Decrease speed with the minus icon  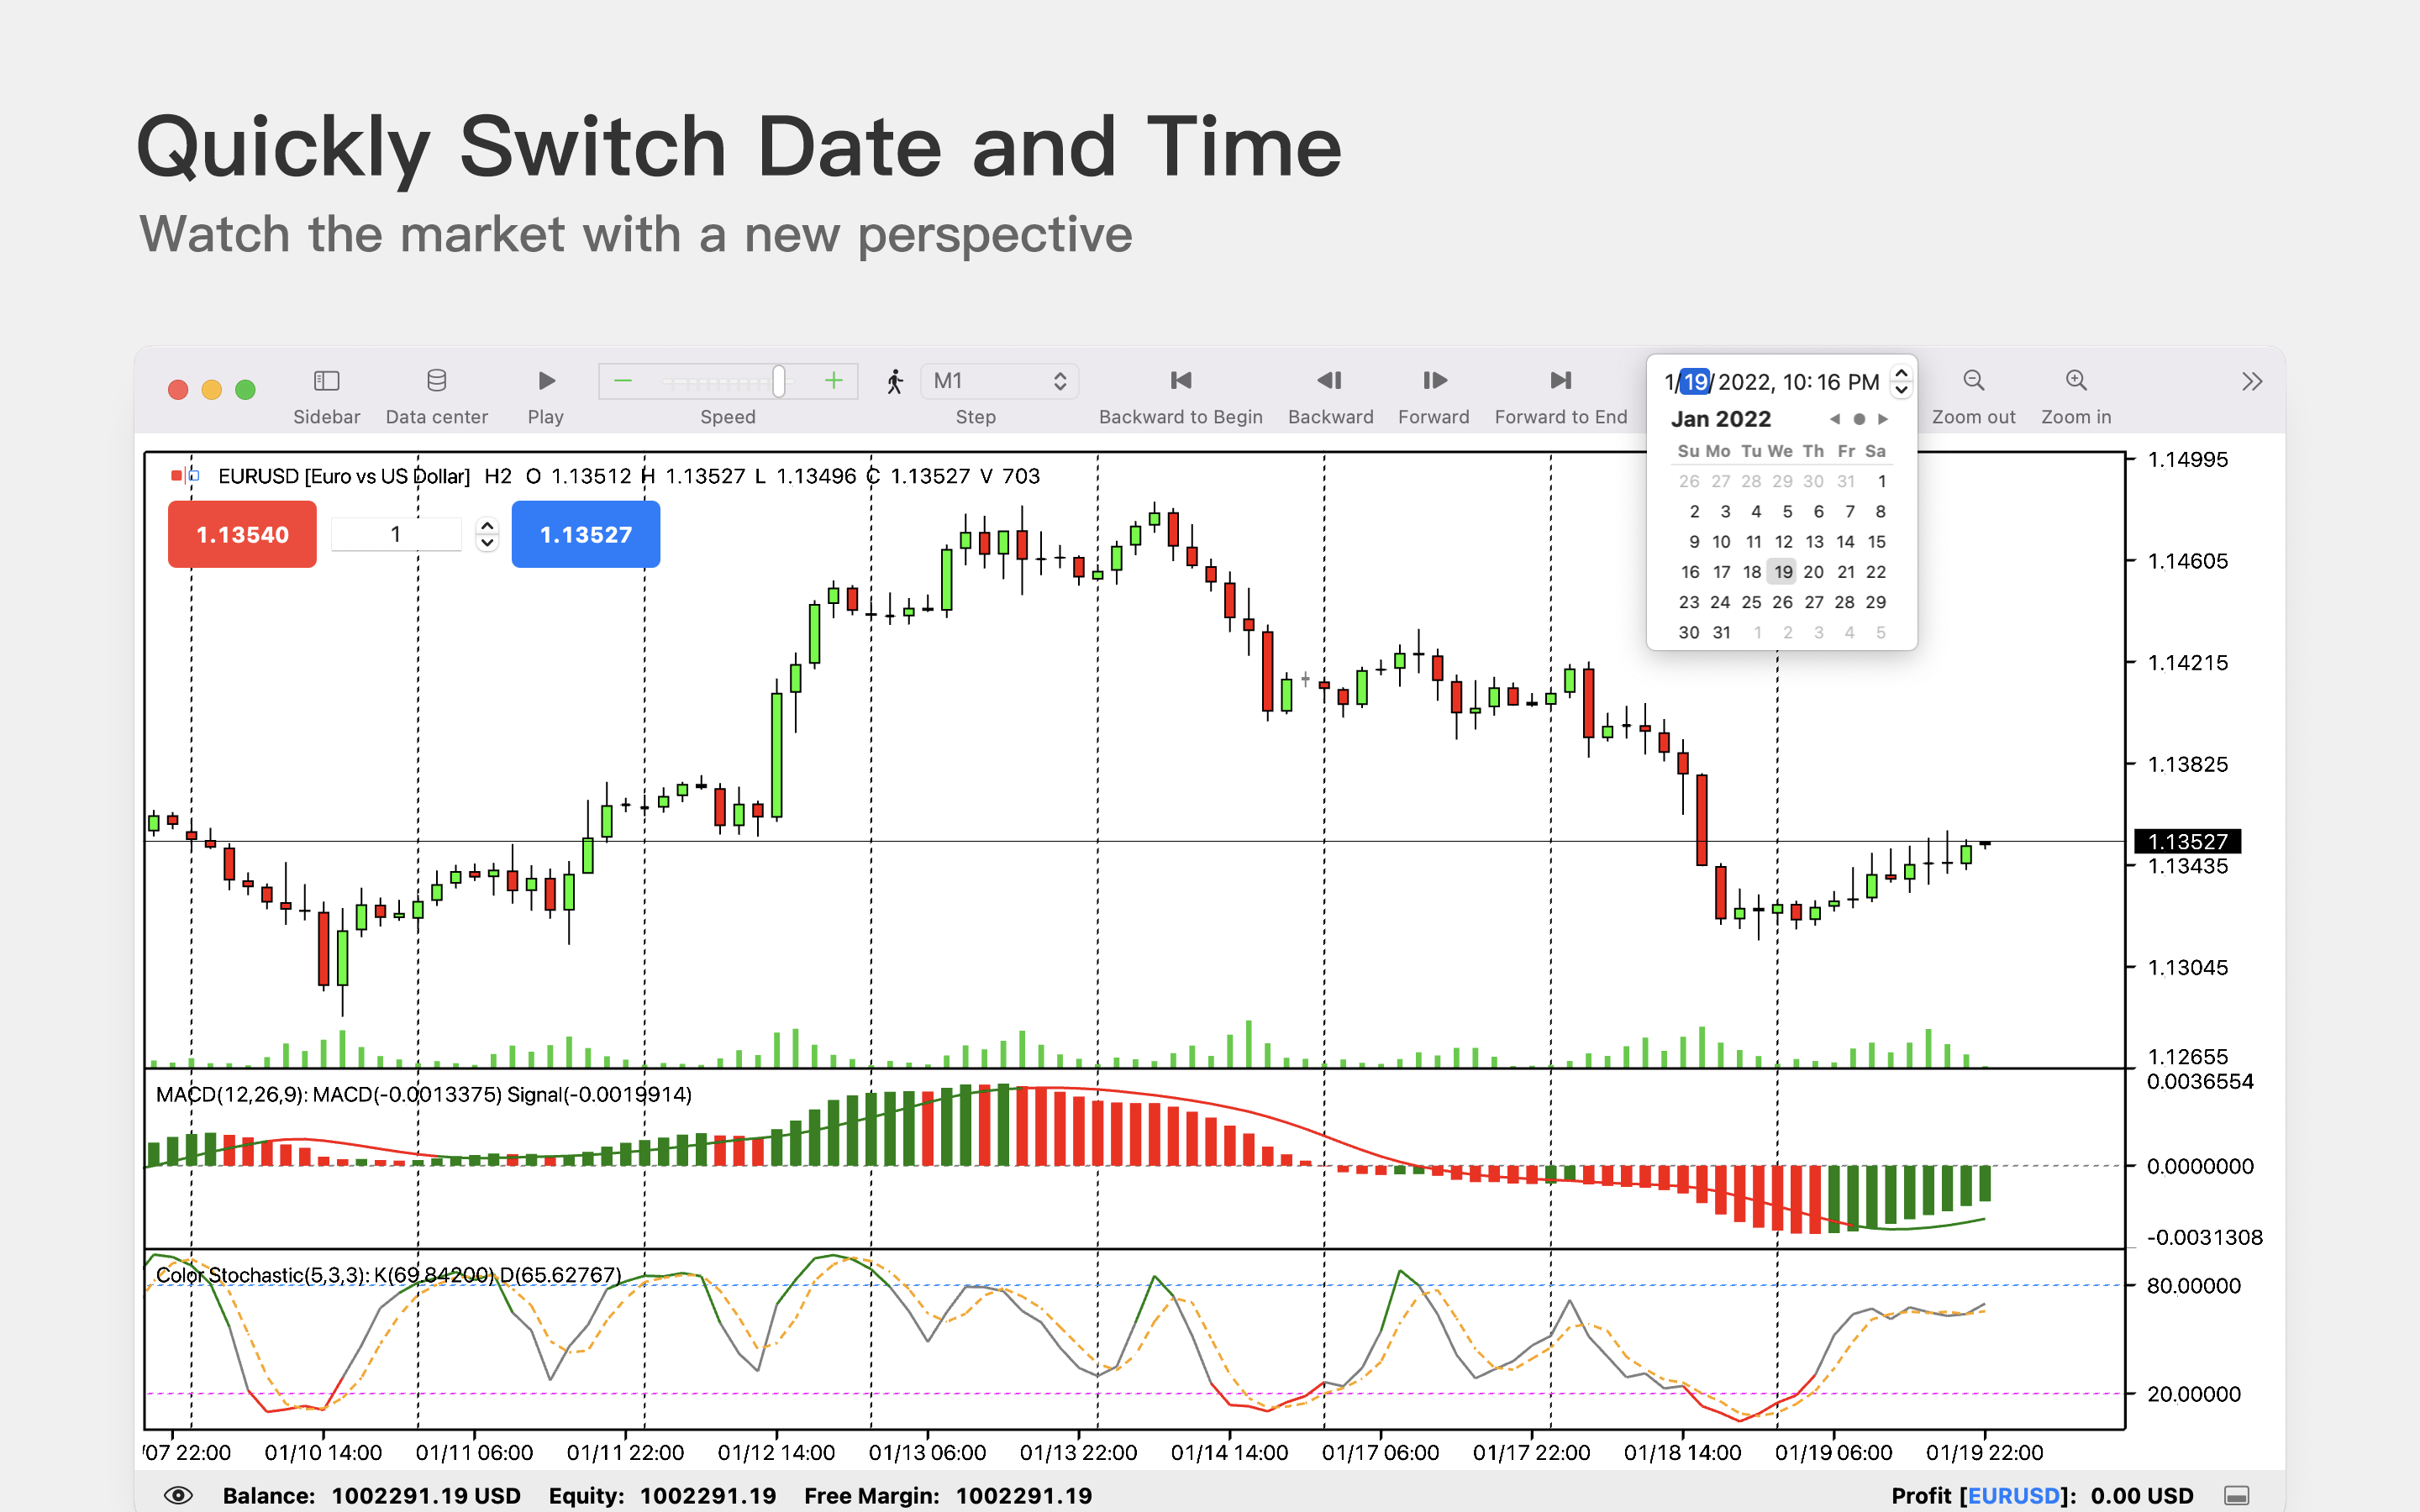coord(623,380)
